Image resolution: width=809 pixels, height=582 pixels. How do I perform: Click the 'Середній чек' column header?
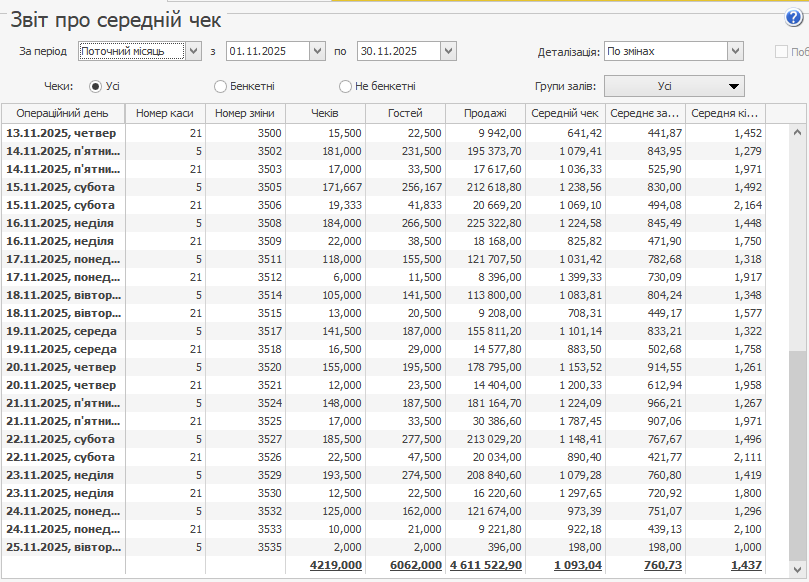pyautogui.click(x=565, y=114)
